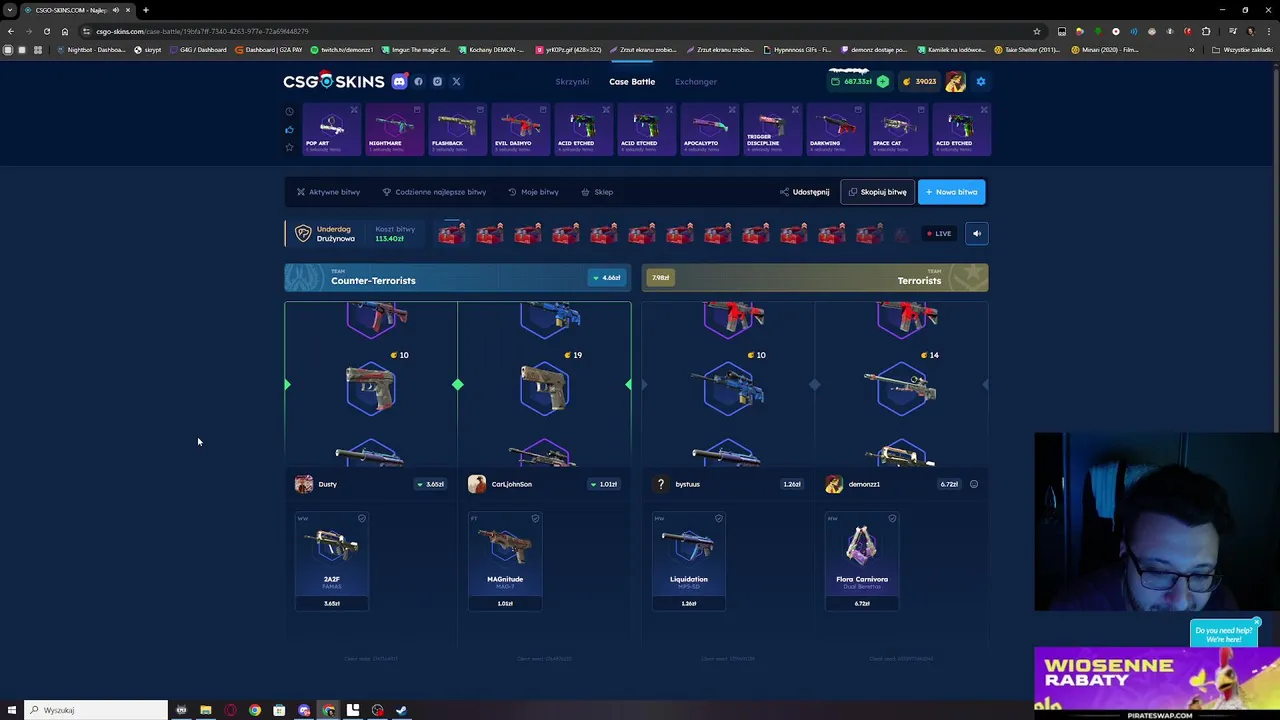Viewport: 1280px width, 720px height.
Task: Click the Skopiuj bitwę button
Action: point(877,192)
